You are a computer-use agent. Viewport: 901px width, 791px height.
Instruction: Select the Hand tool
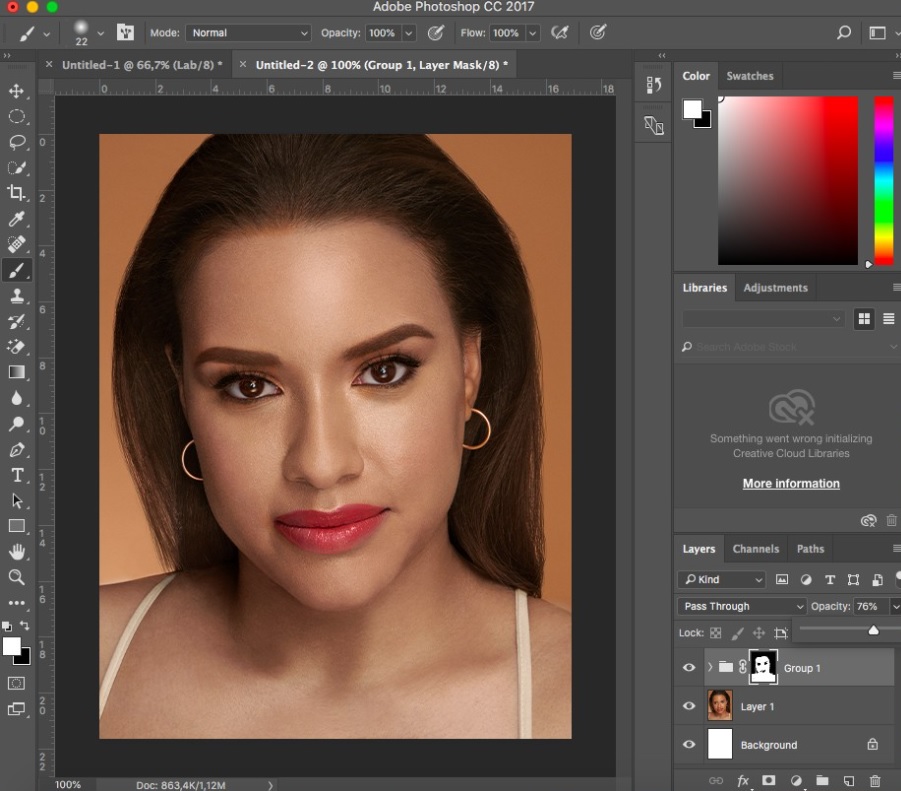16,551
